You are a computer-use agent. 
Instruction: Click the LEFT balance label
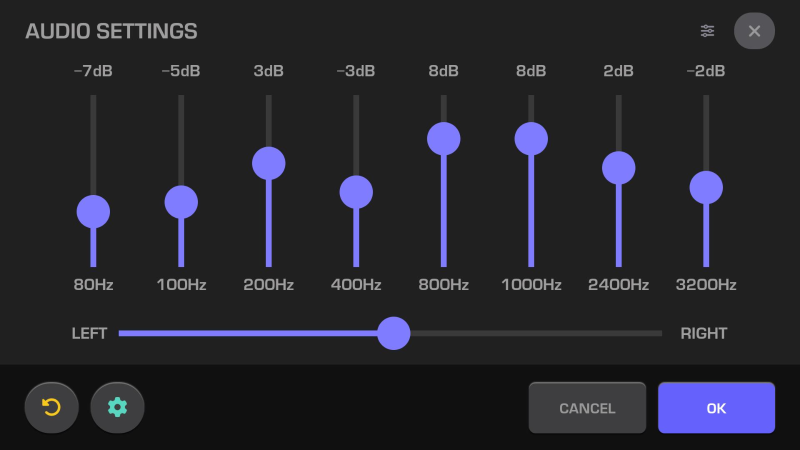[89, 333]
